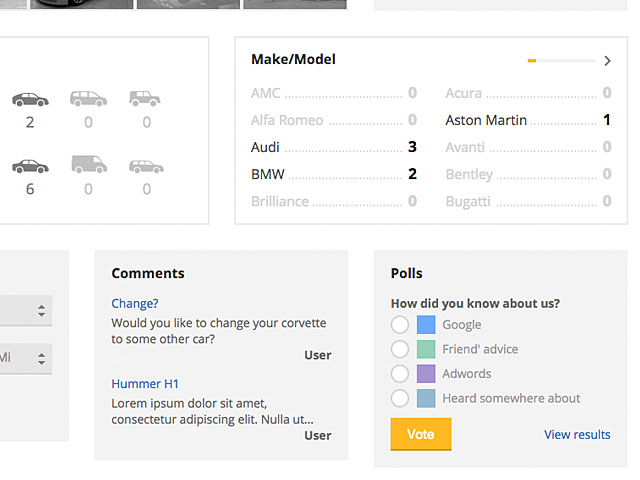
Task: Filter by Aston Martin make
Action: coord(528,120)
